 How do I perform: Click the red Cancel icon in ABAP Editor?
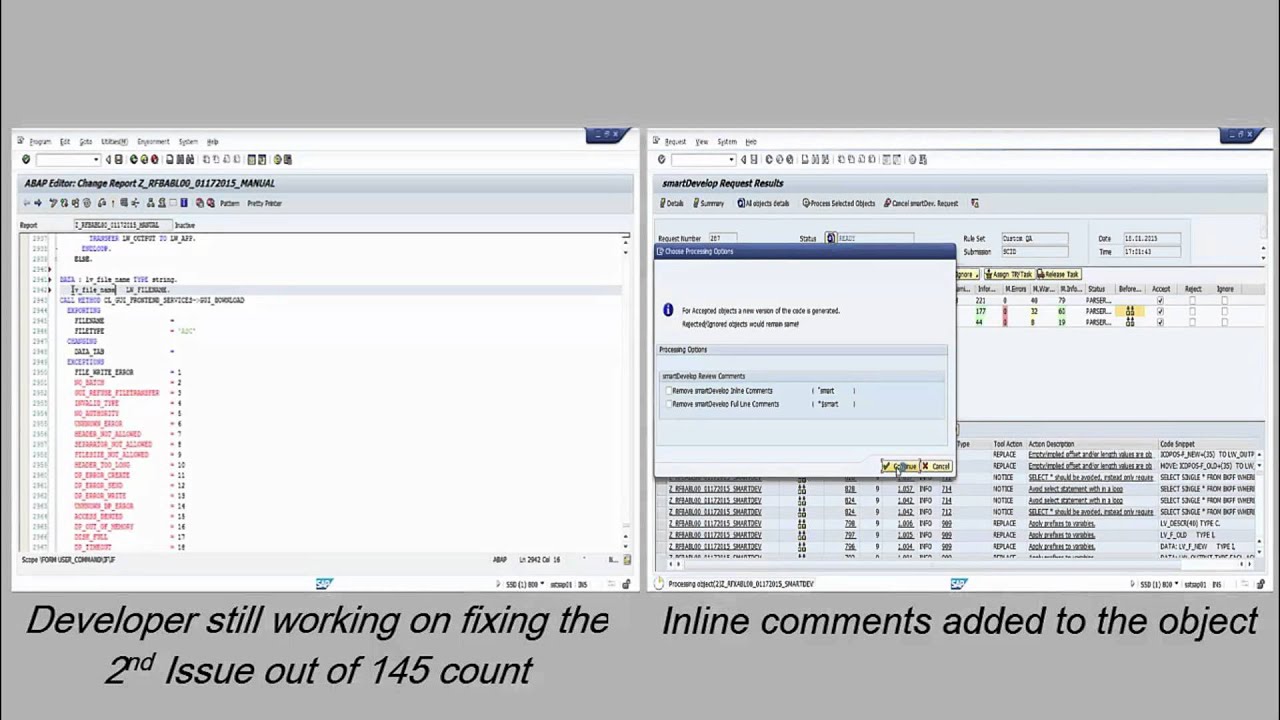point(154,160)
